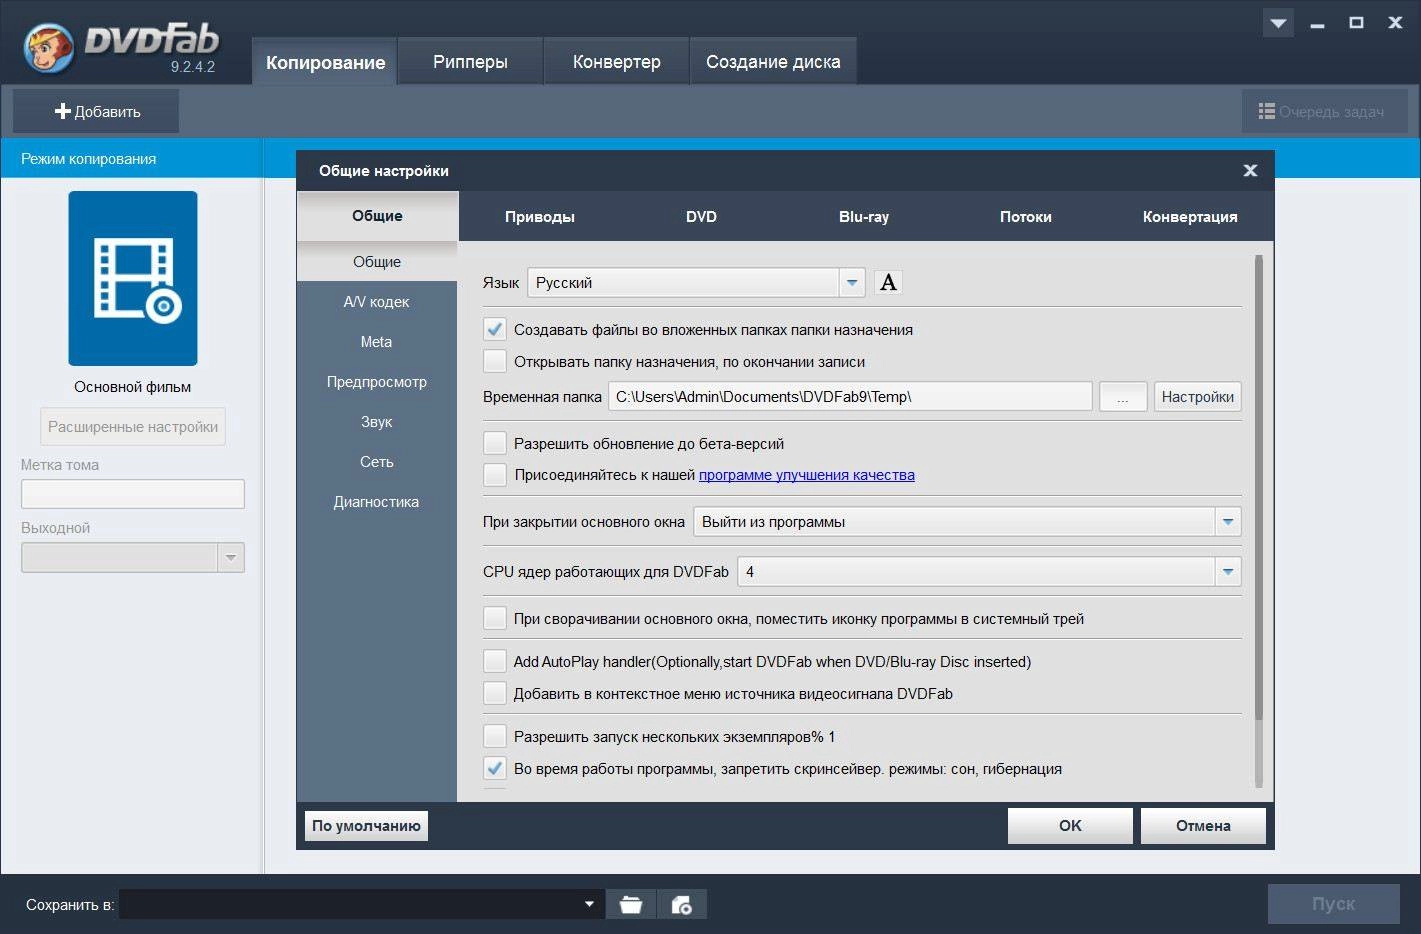Expand the Выходной output dropdown
Image resolution: width=1421 pixels, height=934 pixels.
pyautogui.click(x=133, y=557)
